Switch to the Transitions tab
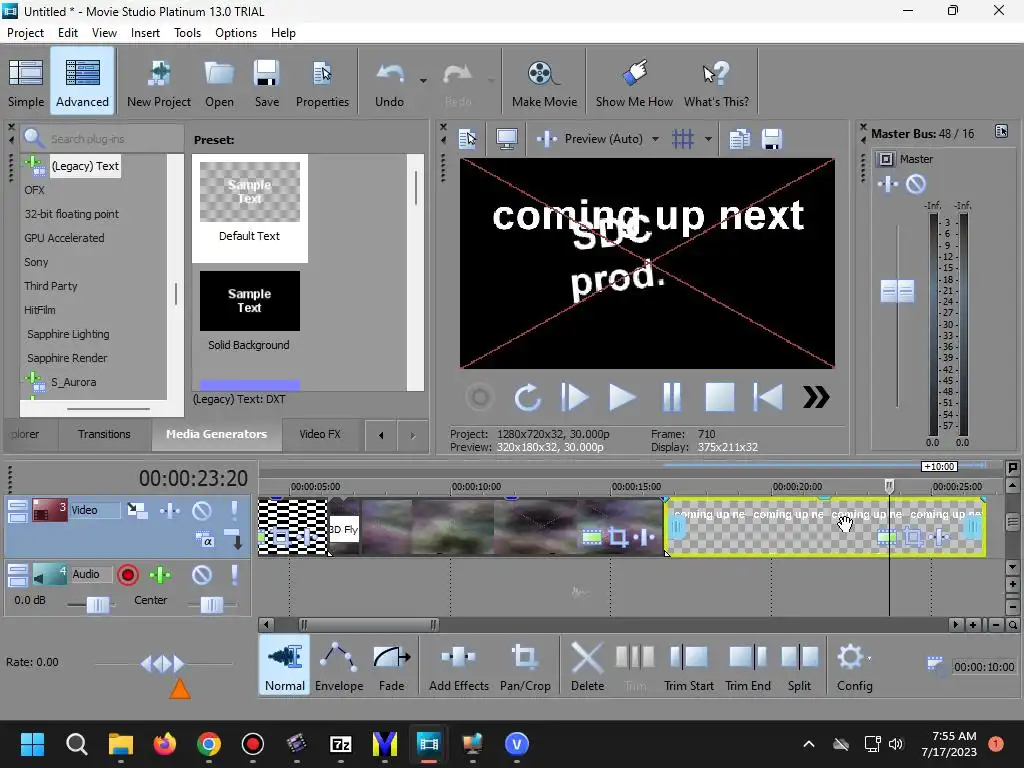The width and height of the screenshot is (1024, 768). click(x=104, y=434)
